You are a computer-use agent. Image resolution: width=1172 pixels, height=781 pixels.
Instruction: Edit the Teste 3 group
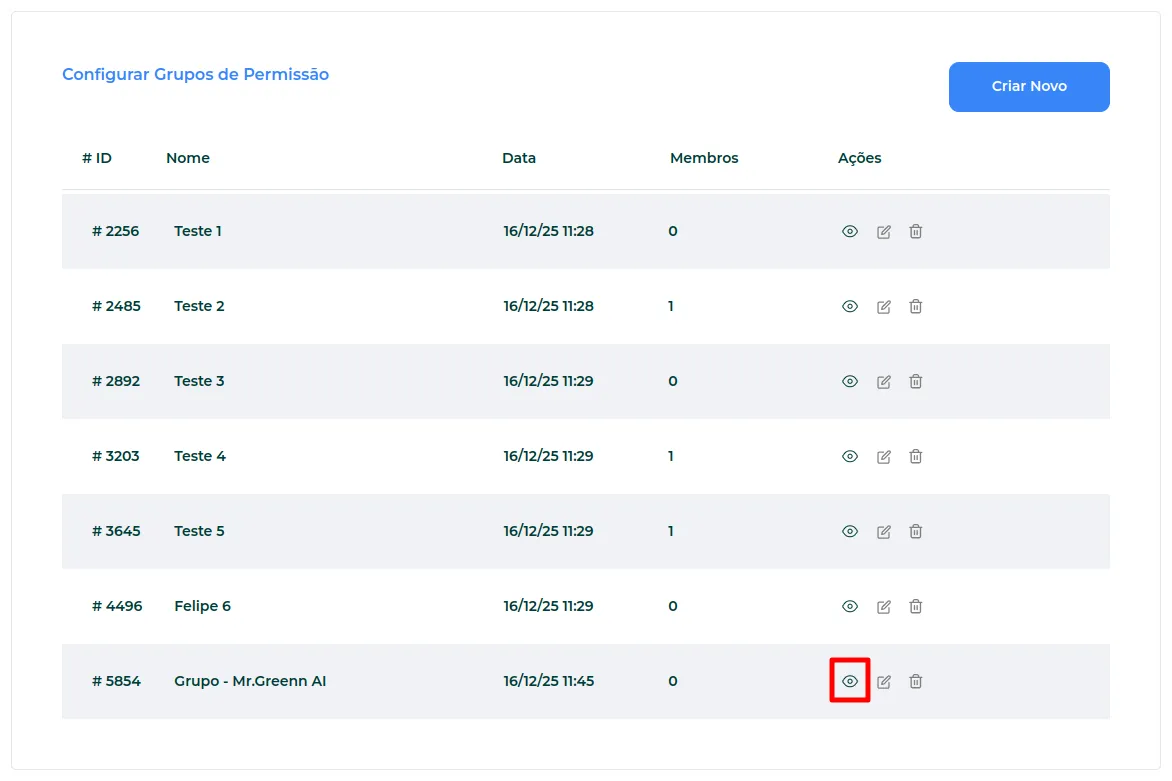(883, 381)
